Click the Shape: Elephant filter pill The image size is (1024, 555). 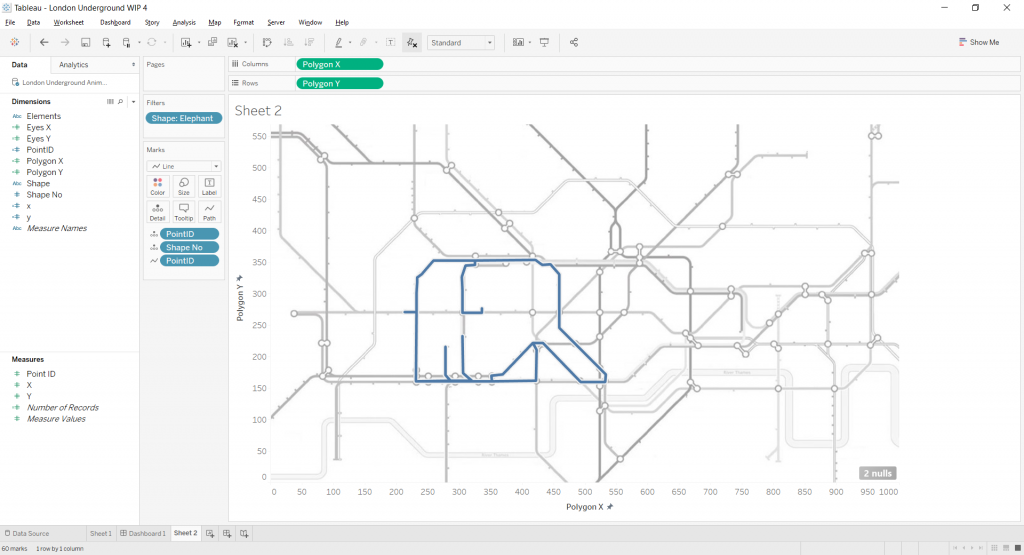click(x=184, y=118)
